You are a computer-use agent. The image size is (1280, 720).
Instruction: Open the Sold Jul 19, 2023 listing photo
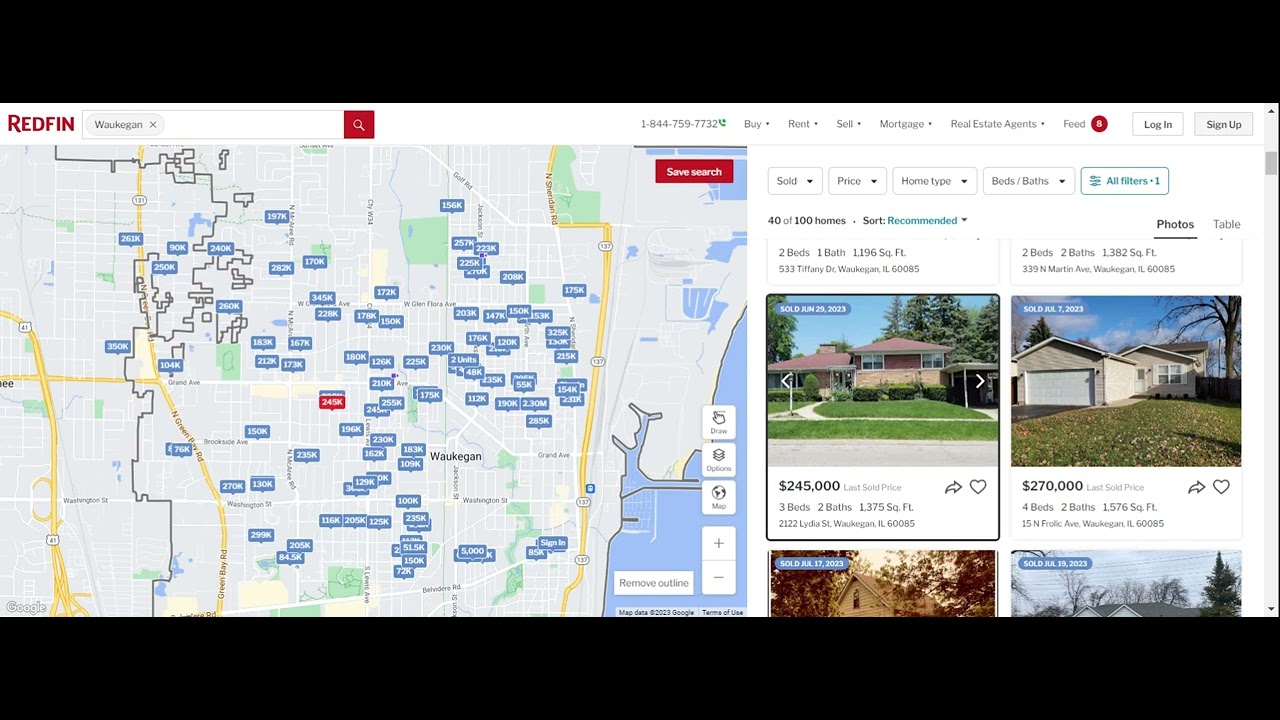coord(1126,584)
